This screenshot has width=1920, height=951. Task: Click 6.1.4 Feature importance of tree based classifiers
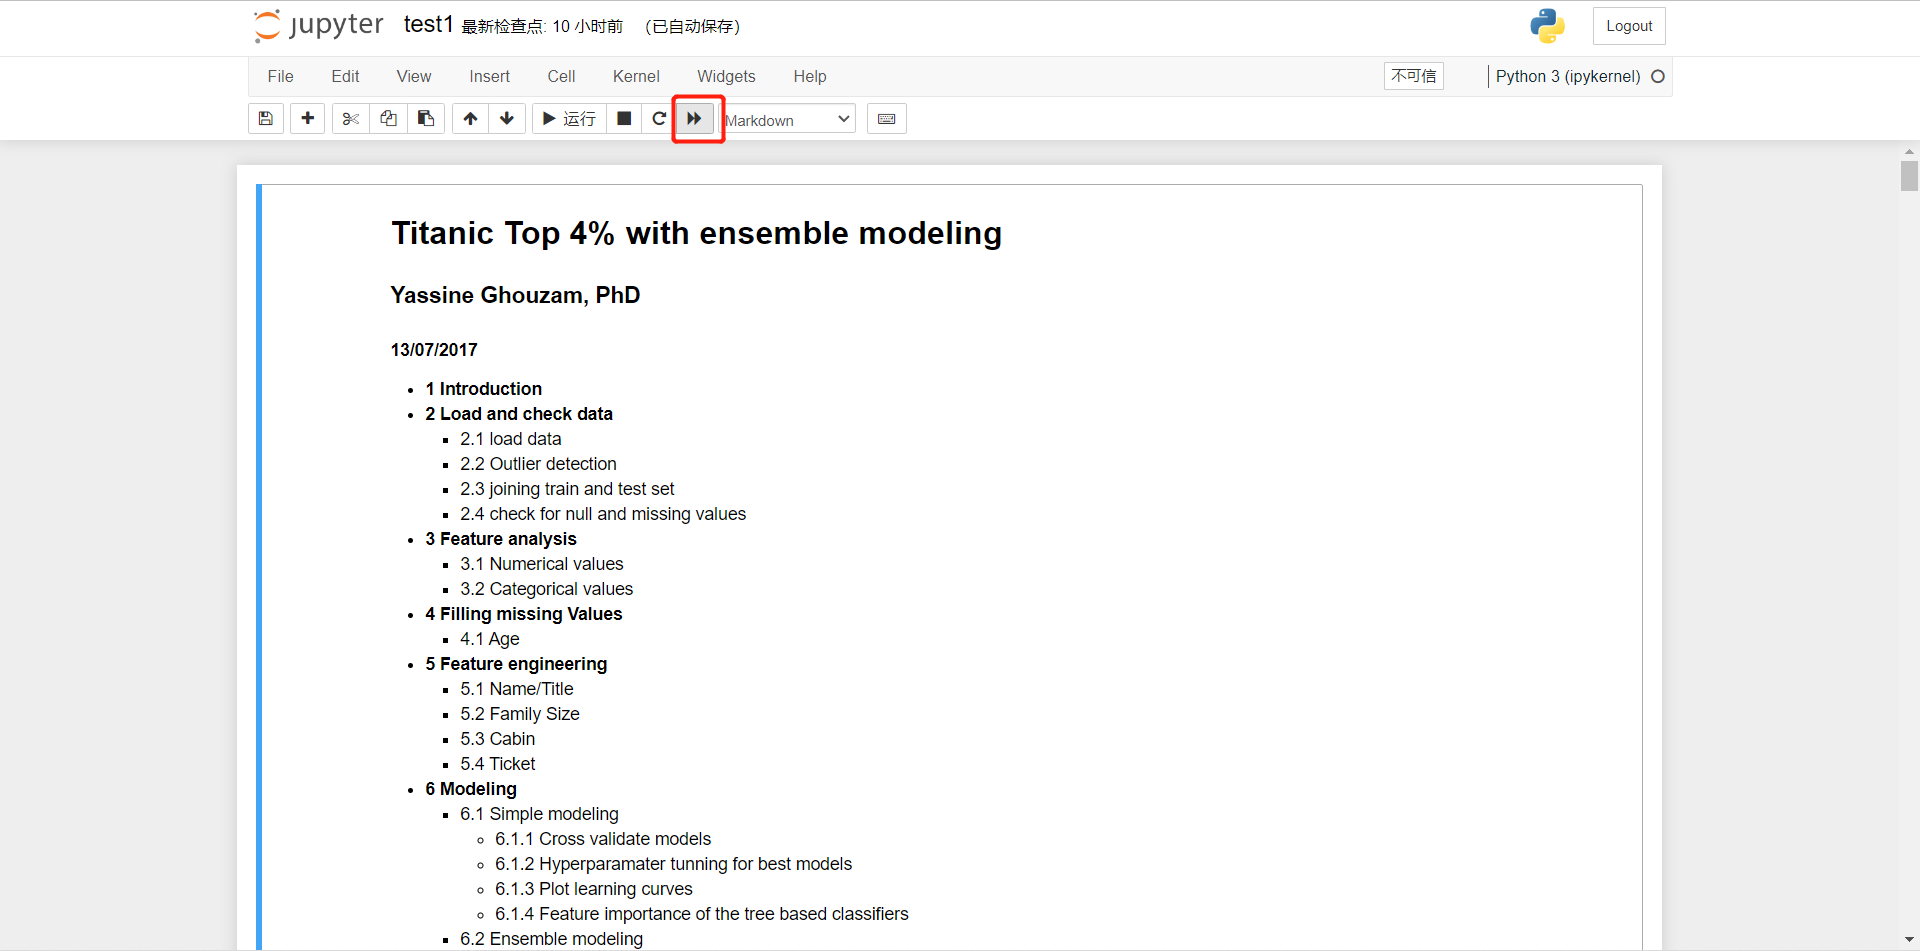pos(702,914)
